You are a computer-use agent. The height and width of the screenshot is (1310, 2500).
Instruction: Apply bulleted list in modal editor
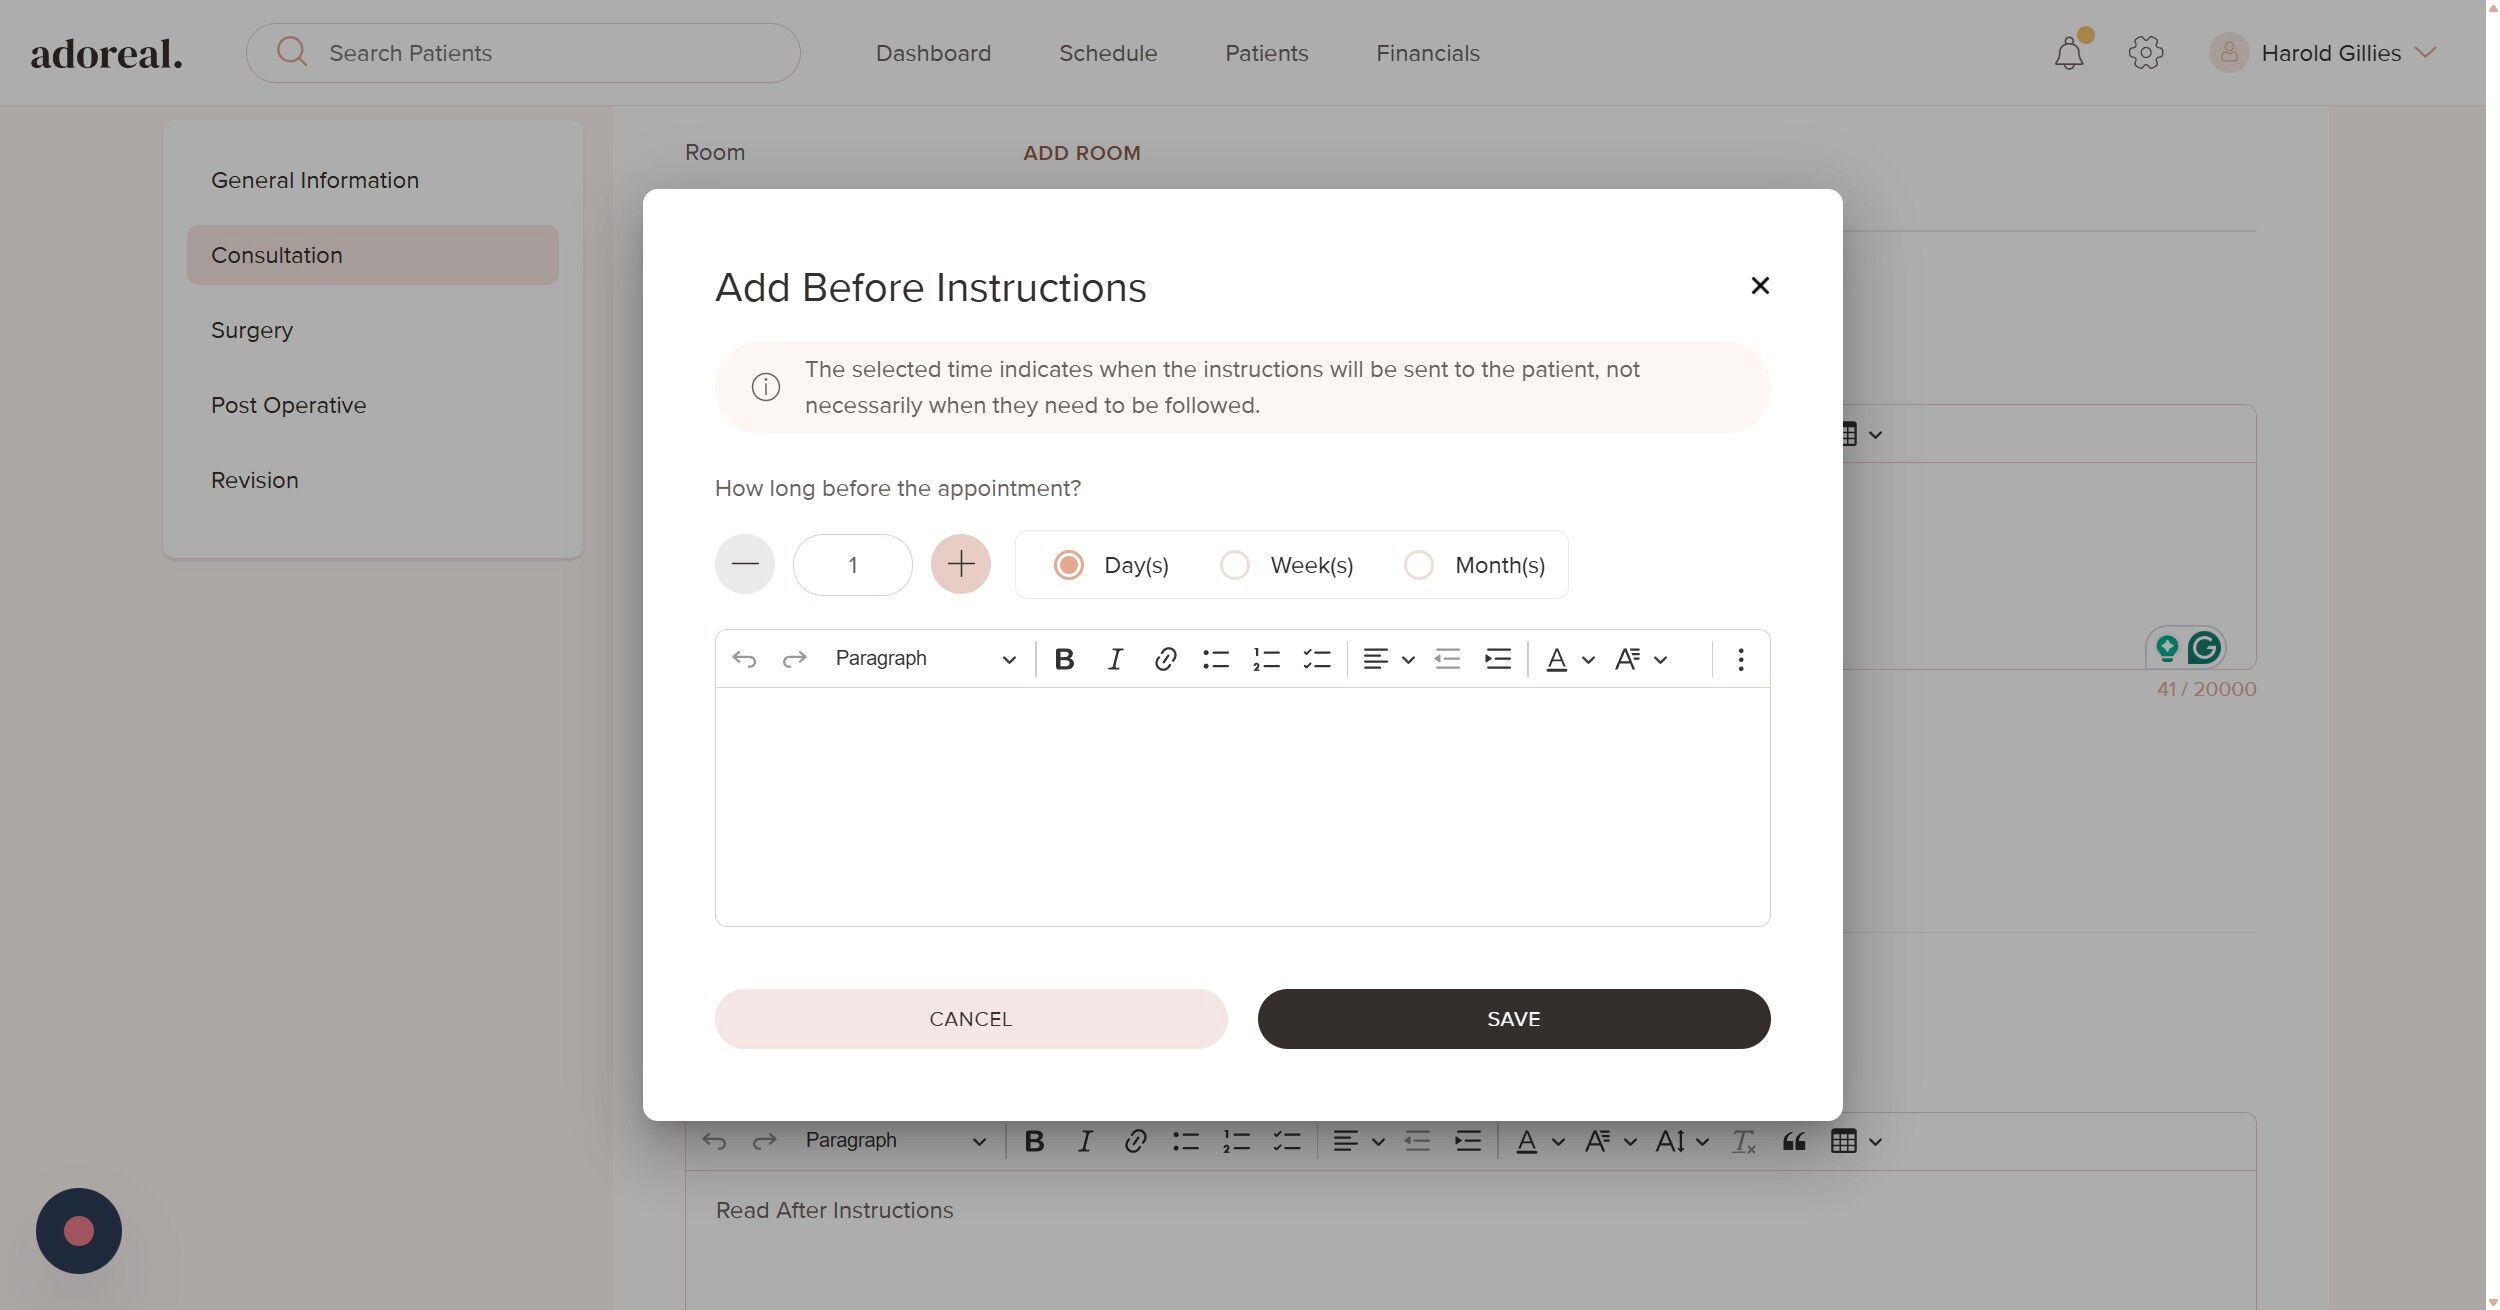click(1215, 659)
